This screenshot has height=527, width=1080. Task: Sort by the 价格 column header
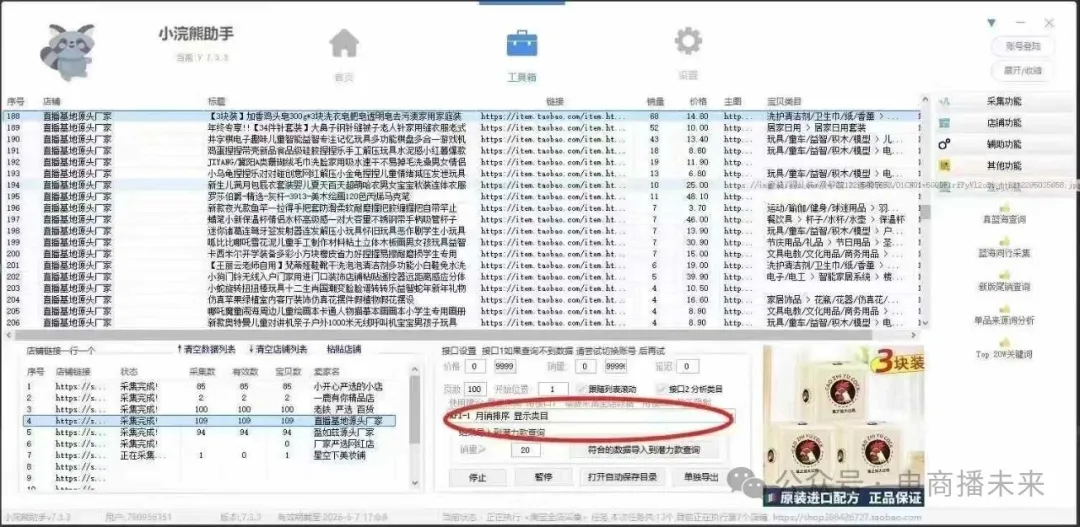coord(697,101)
